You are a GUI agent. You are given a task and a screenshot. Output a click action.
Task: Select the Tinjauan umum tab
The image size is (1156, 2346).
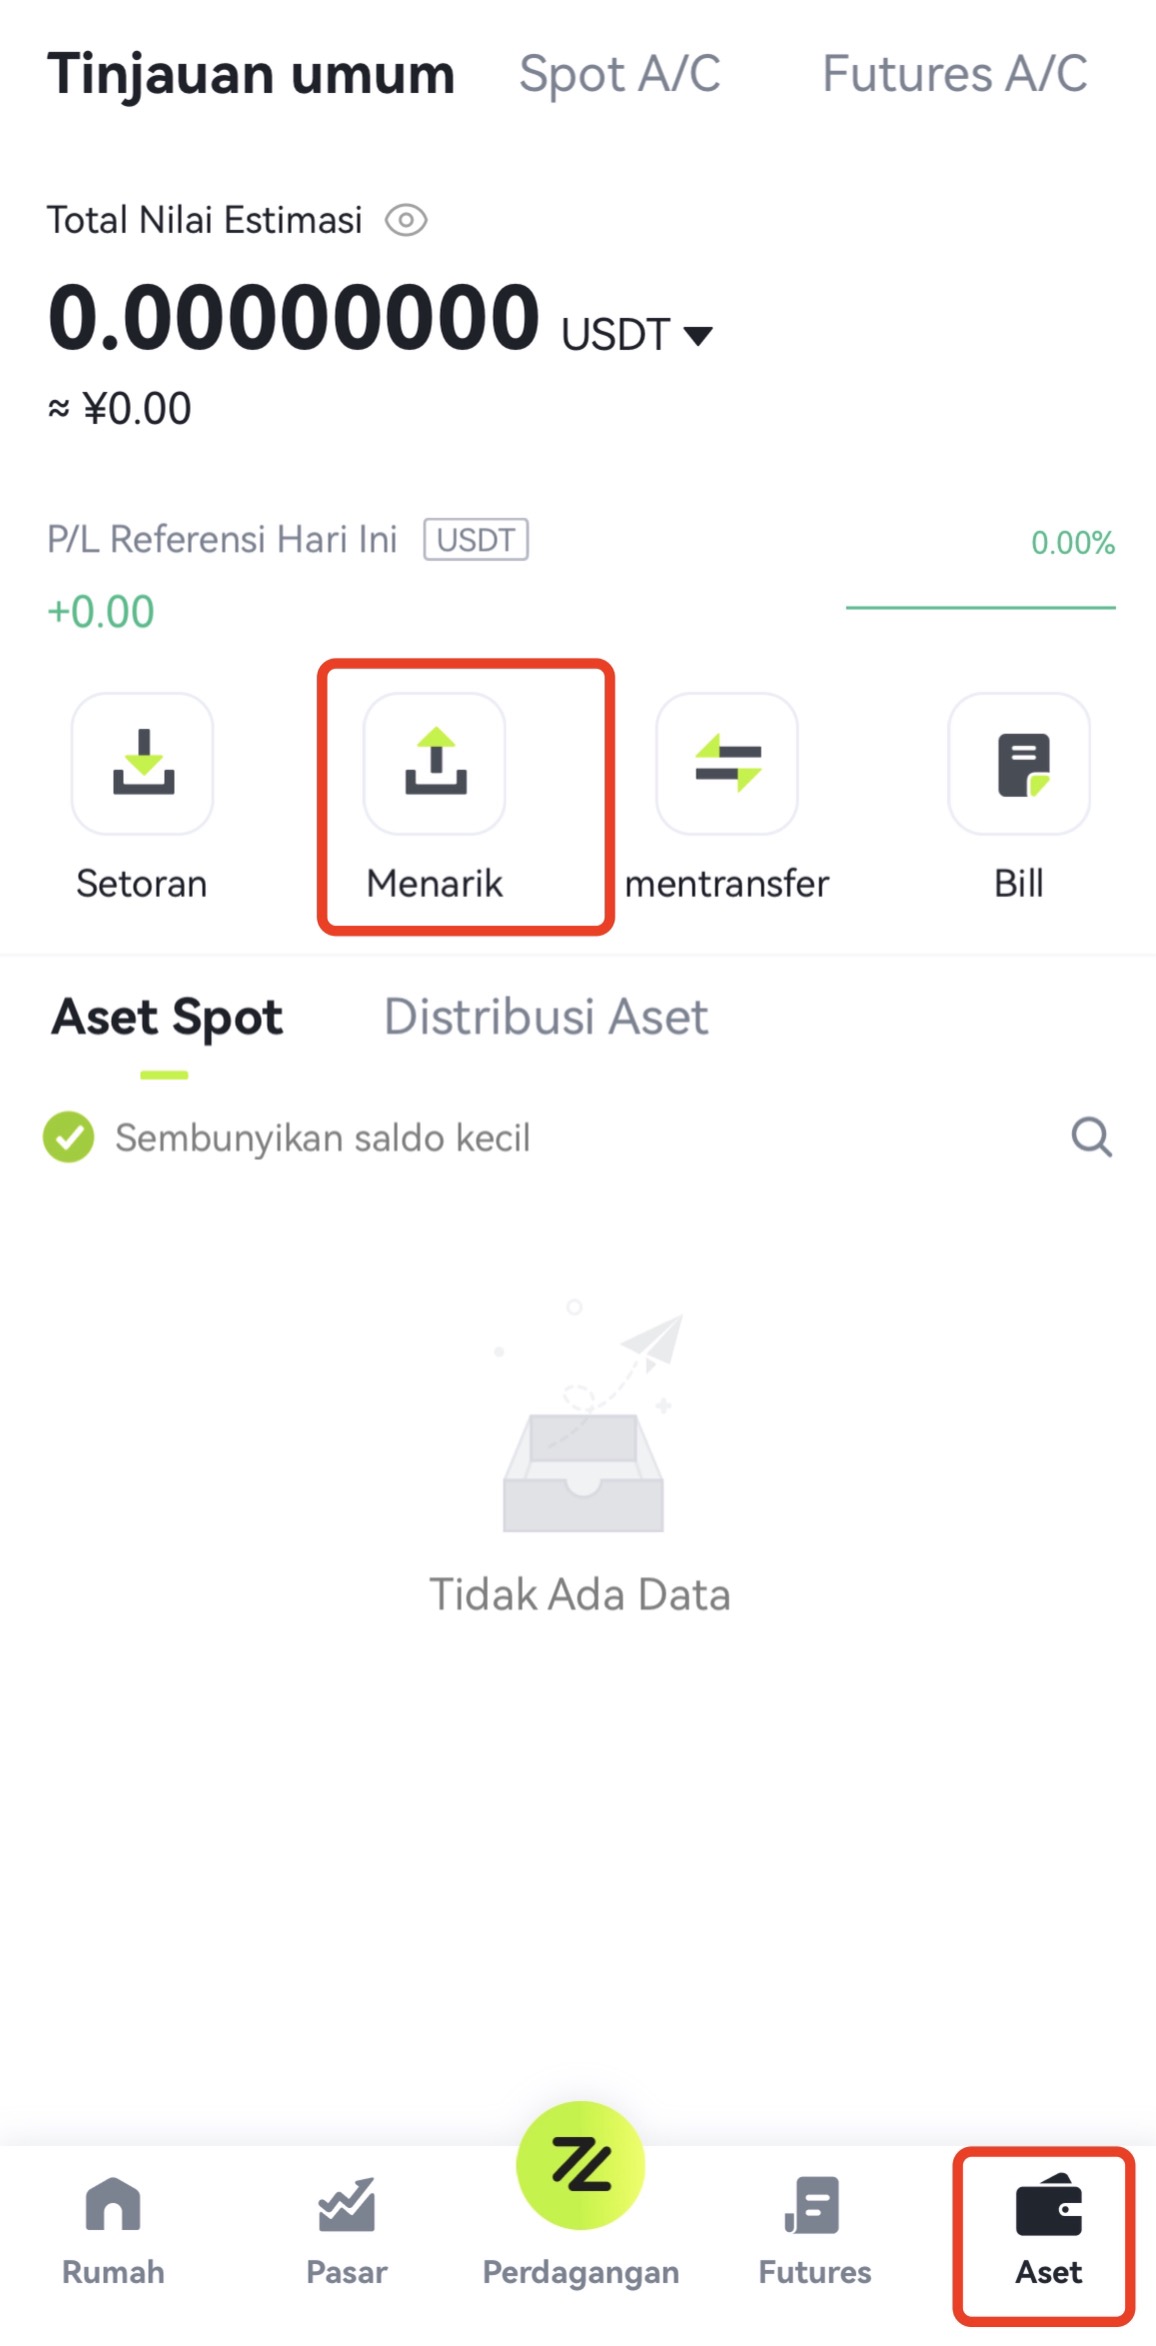[251, 76]
